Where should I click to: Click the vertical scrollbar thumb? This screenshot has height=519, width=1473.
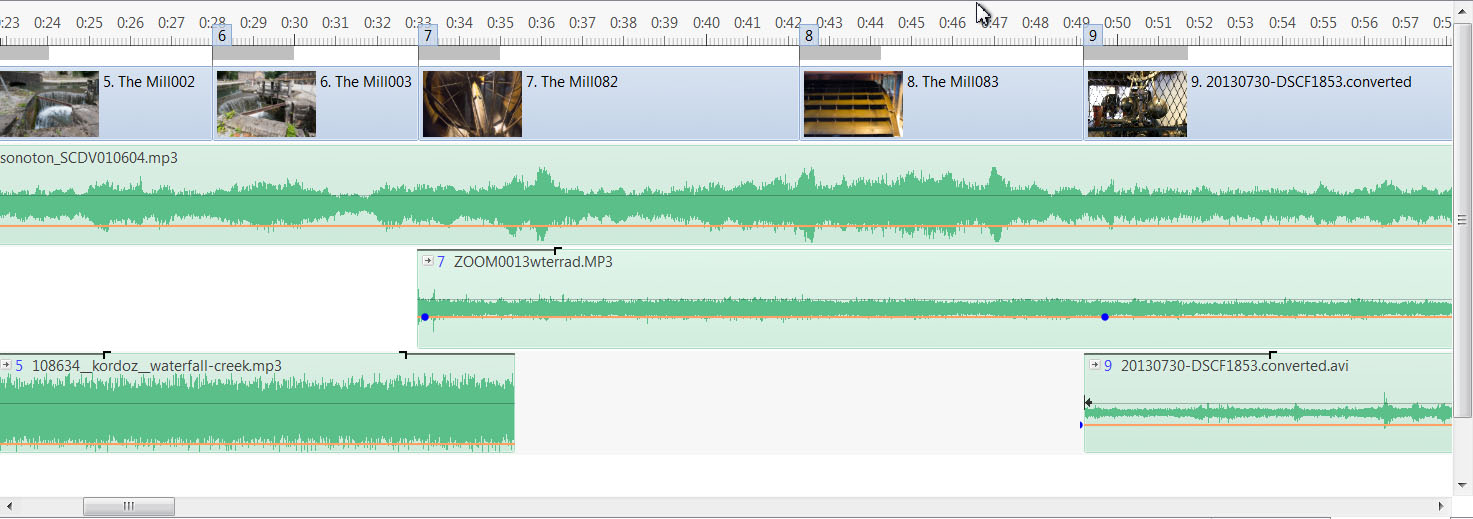[x=1461, y=220]
